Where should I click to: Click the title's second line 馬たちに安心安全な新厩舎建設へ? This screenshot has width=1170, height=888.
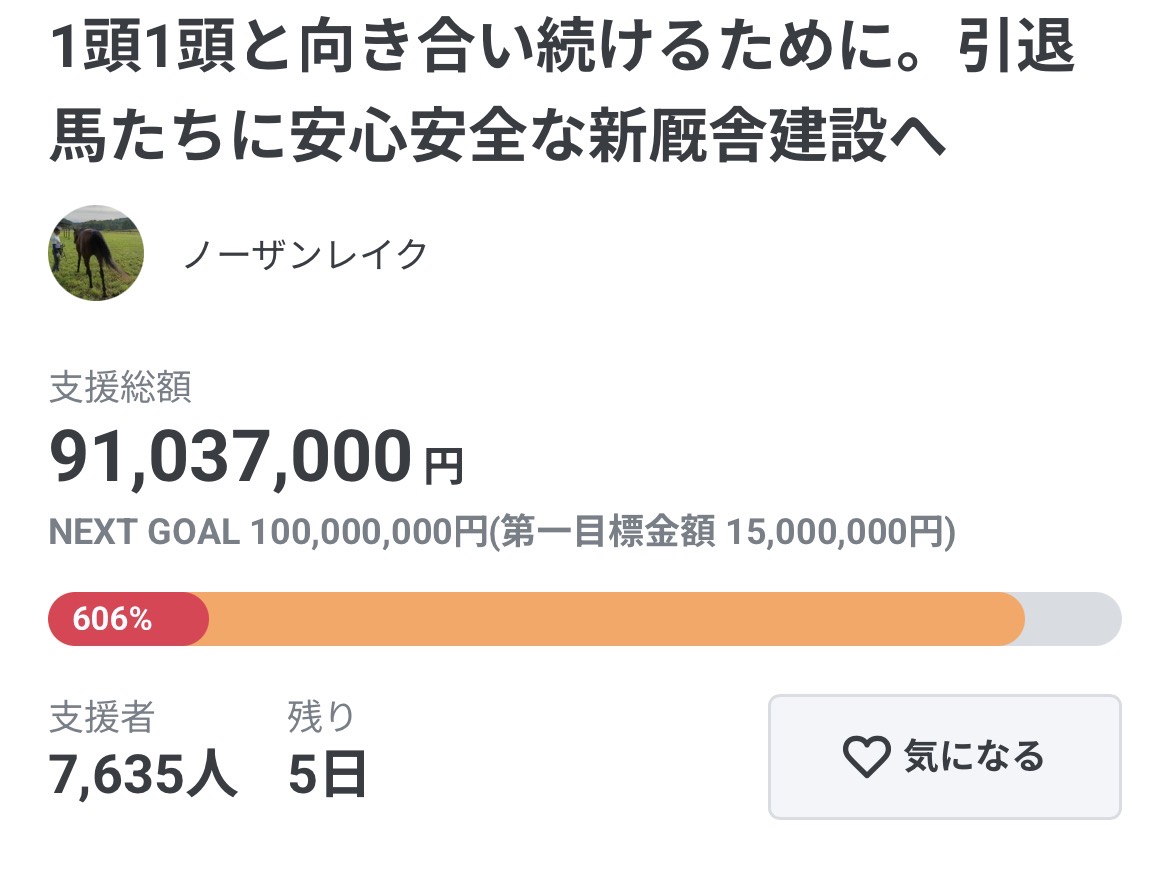click(497, 138)
